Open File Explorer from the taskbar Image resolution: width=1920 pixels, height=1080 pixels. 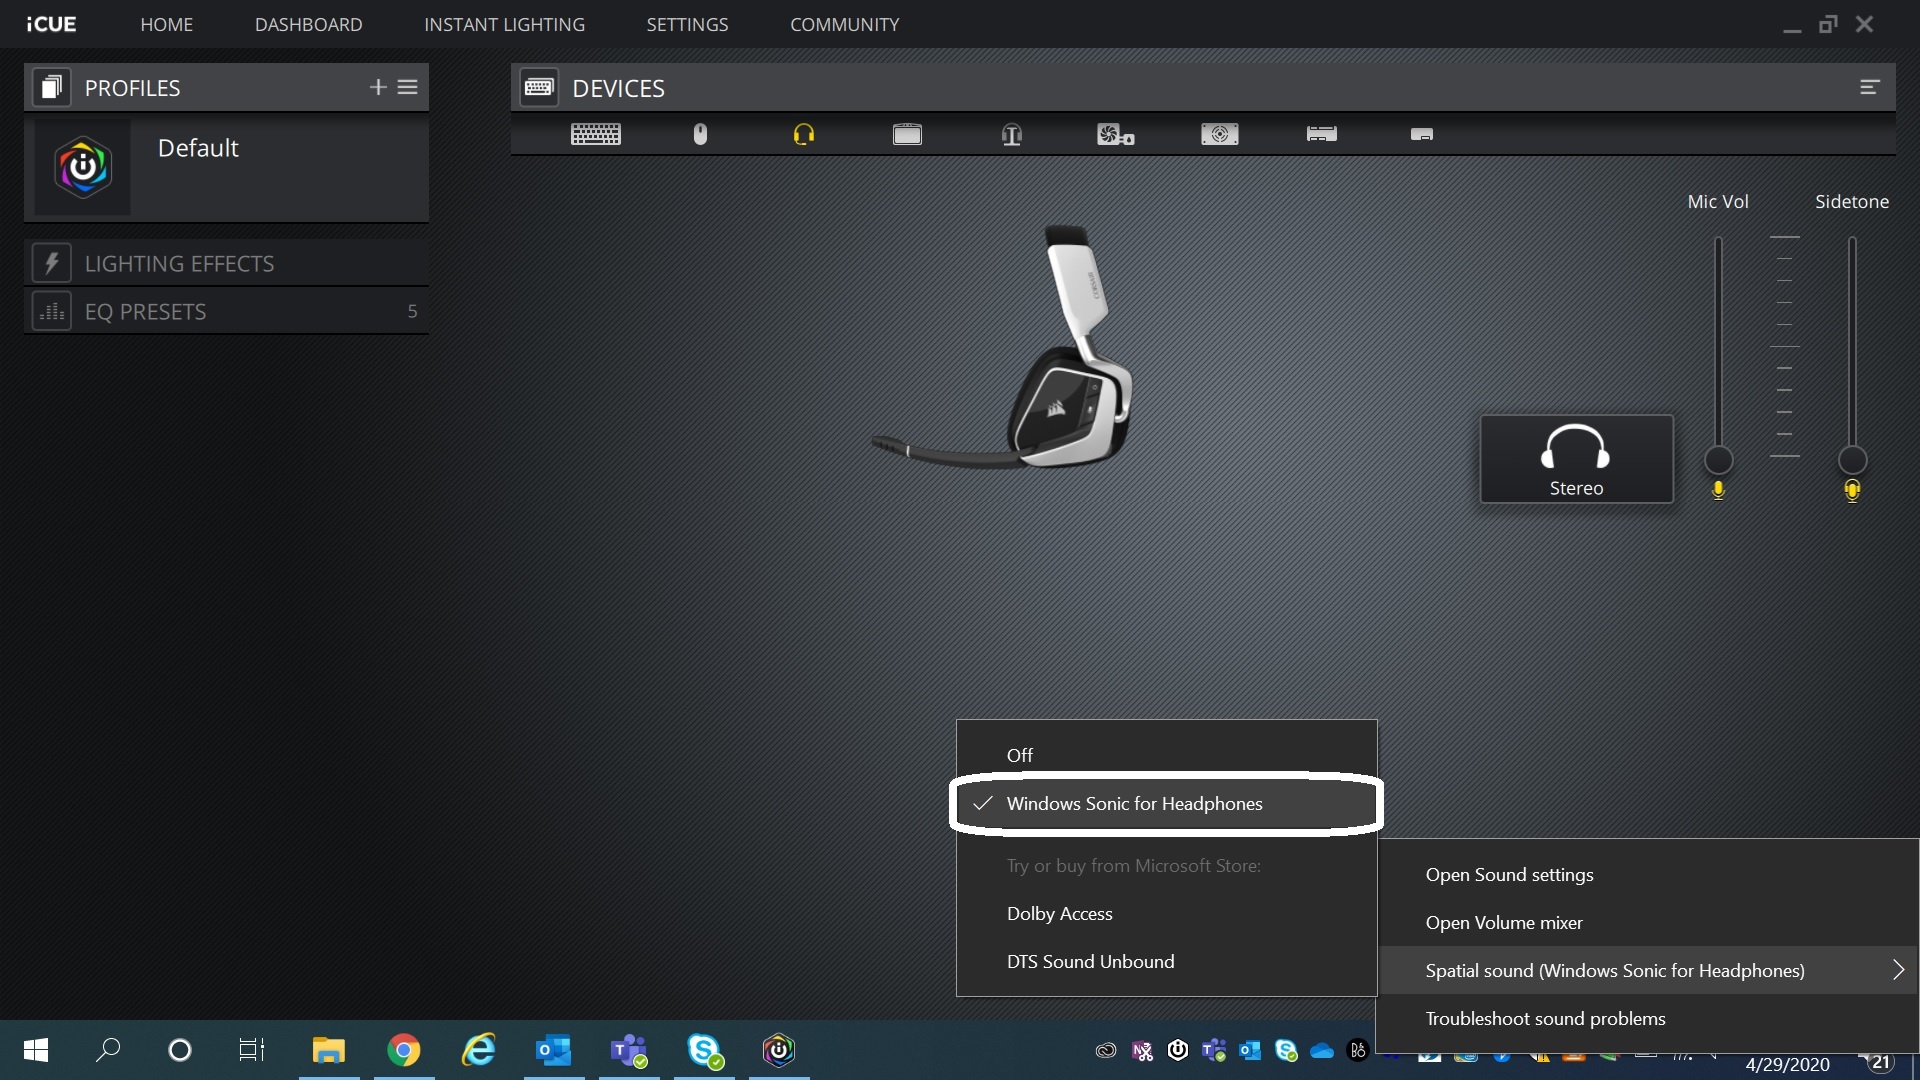pyautogui.click(x=329, y=1050)
